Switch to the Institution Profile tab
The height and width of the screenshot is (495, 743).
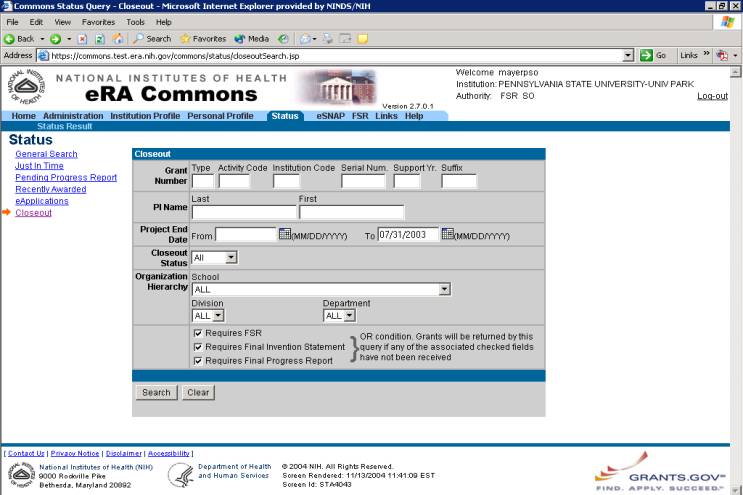tap(145, 116)
